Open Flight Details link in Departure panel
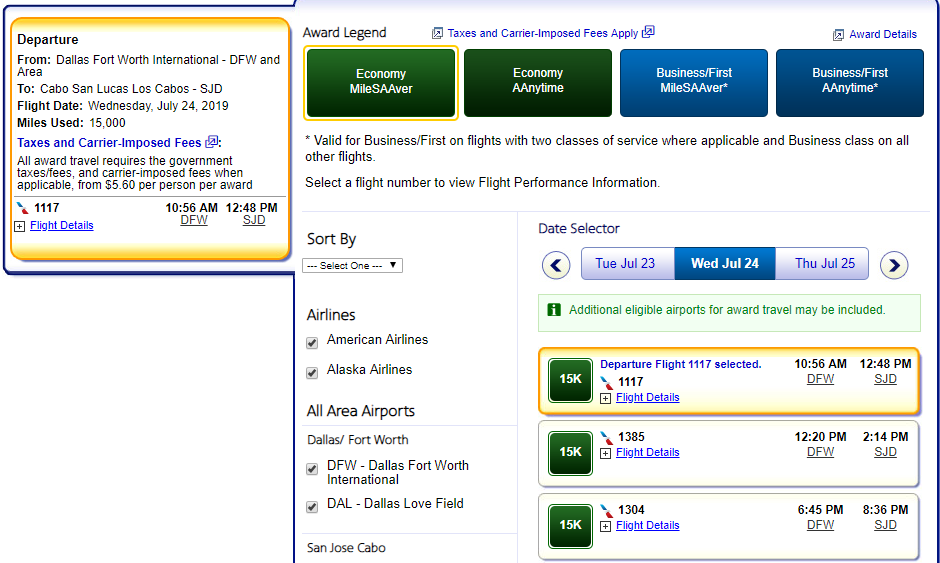Image resolution: width=940 pixels, height=563 pixels. [62, 225]
